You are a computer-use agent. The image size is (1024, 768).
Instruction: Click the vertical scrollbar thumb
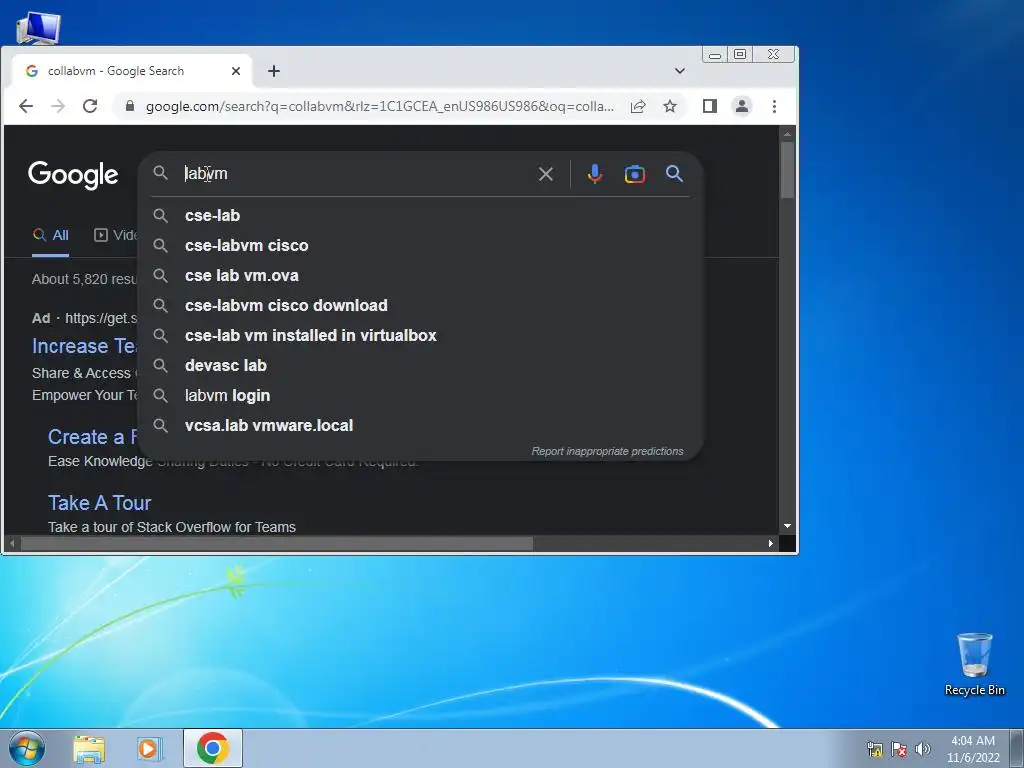tap(788, 170)
